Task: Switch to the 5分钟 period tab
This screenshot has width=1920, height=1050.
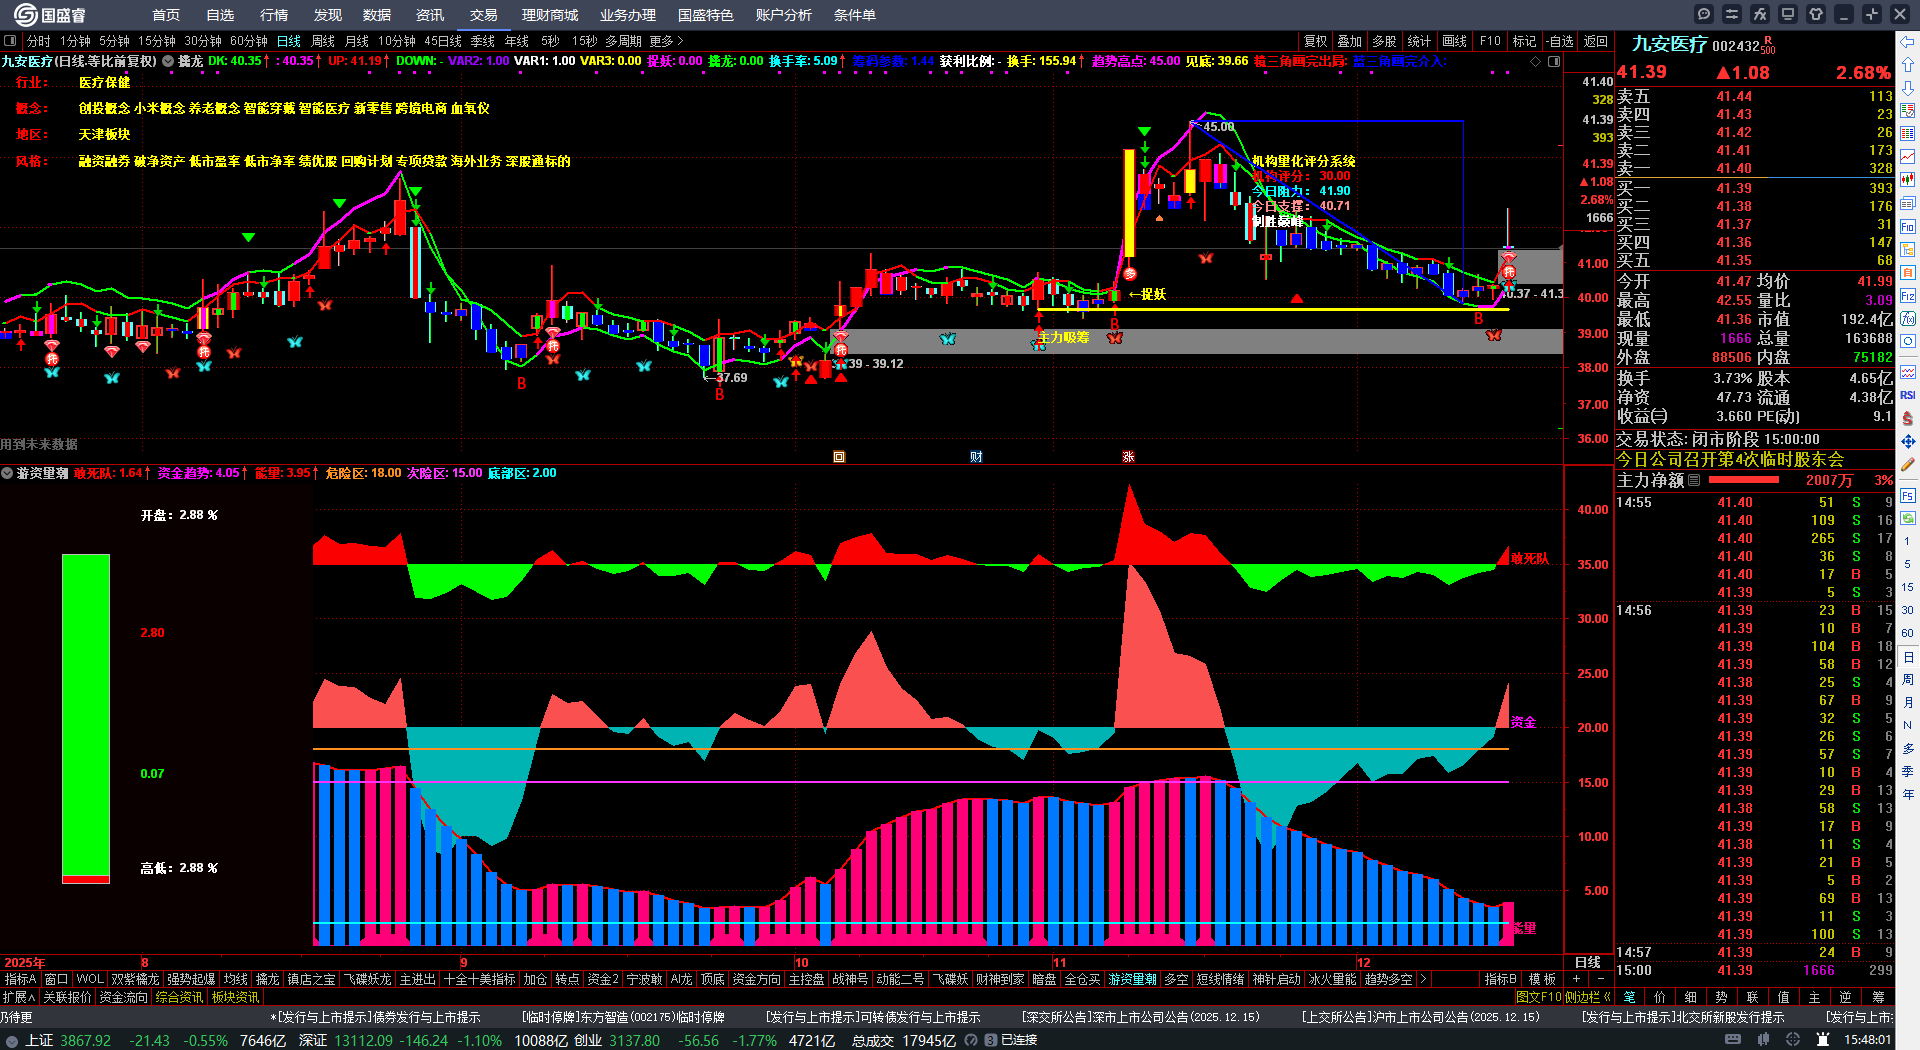Action: [x=115, y=41]
